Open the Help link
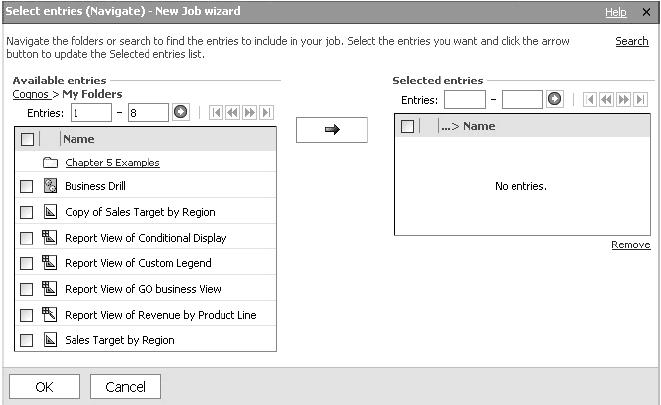Image resolution: width=661 pixels, height=405 pixels. 615,12
